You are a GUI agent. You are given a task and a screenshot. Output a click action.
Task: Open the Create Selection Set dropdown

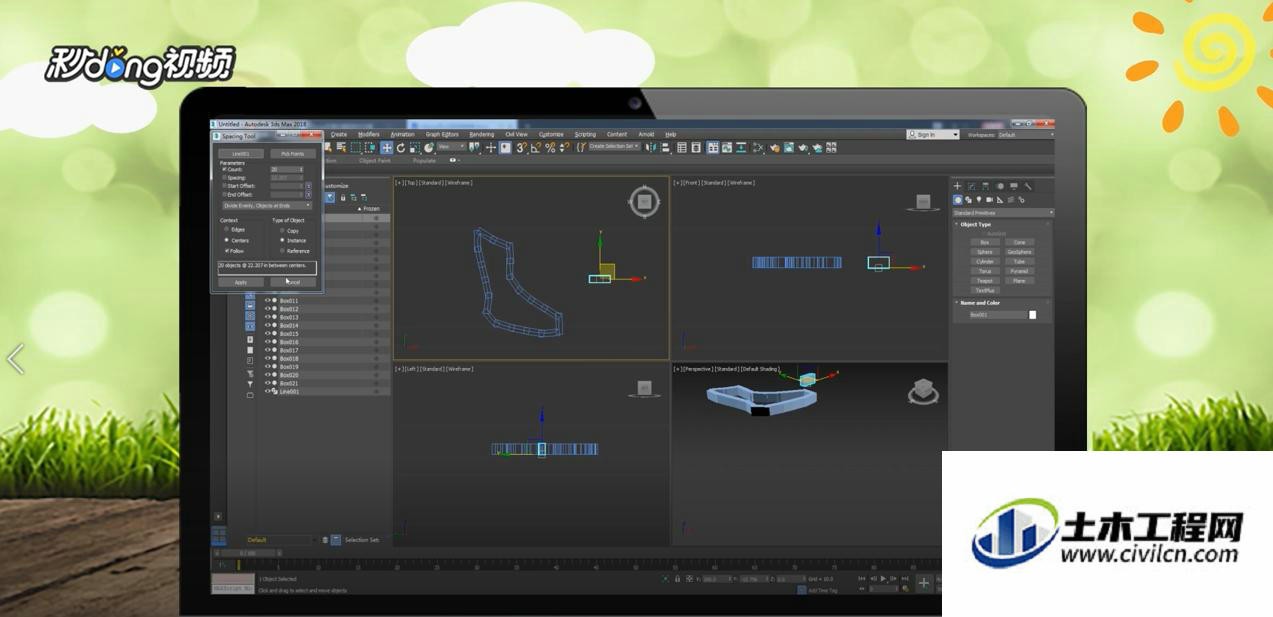tap(614, 146)
